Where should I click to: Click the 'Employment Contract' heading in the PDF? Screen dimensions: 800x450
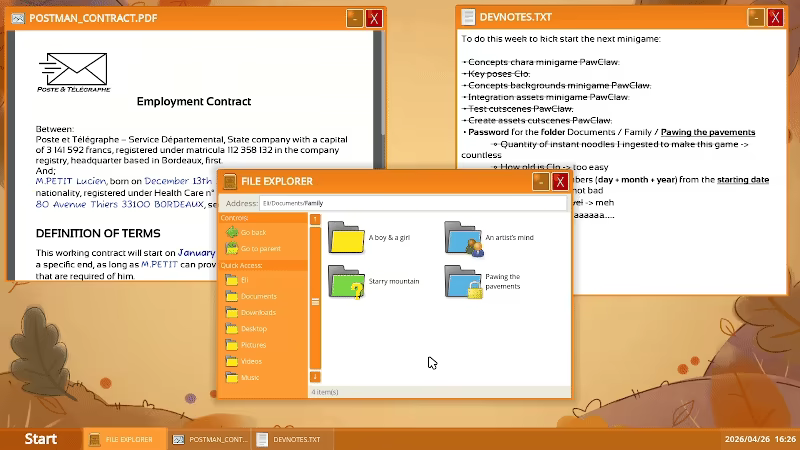194,101
